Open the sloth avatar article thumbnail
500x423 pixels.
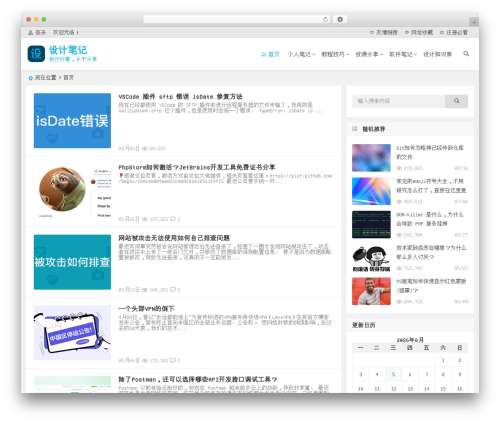click(x=72, y=191)
